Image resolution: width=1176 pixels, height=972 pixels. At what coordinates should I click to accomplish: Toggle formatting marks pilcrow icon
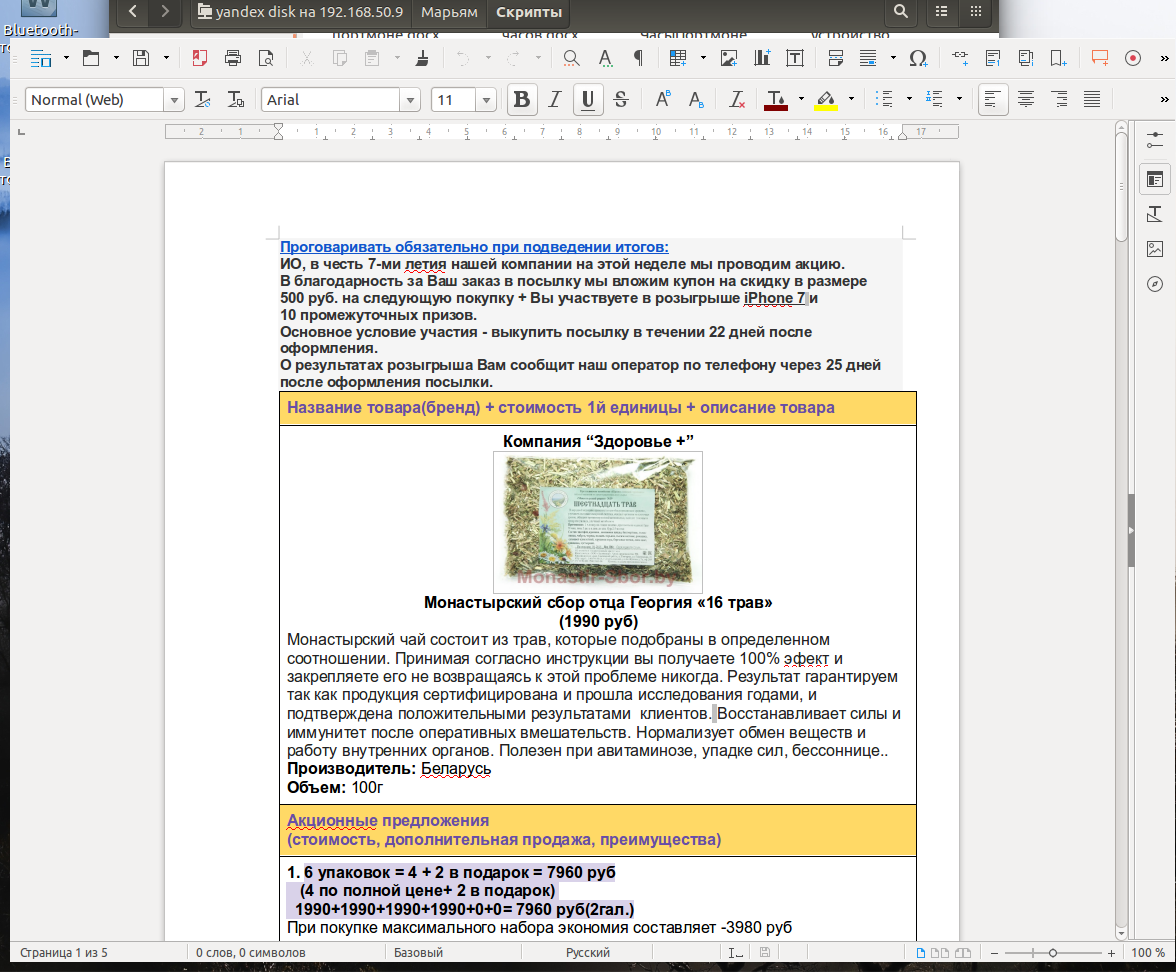(x=638, y=58)
